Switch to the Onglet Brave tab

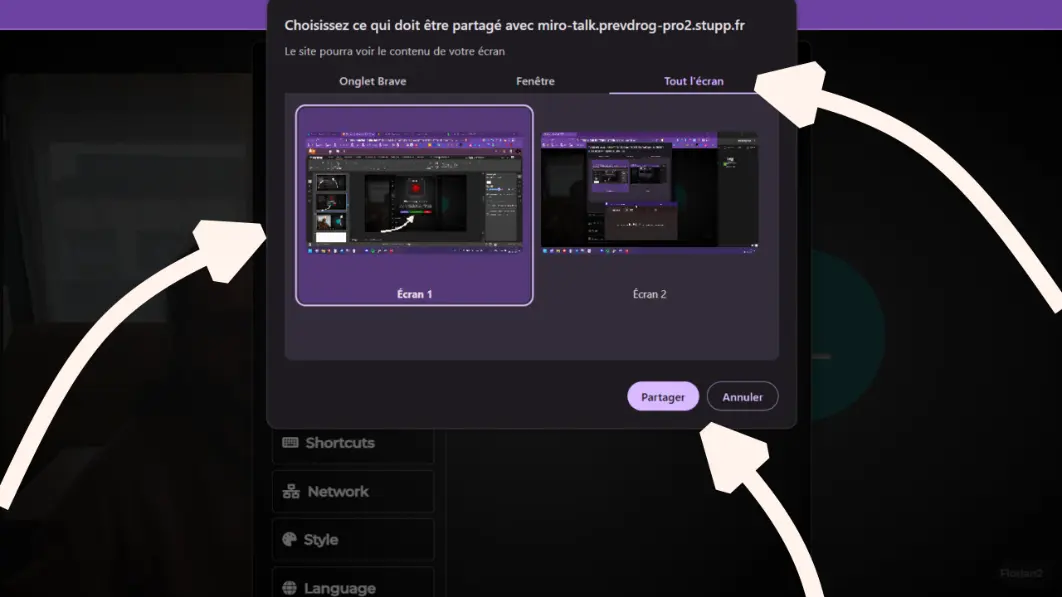(x=373, y=81)
